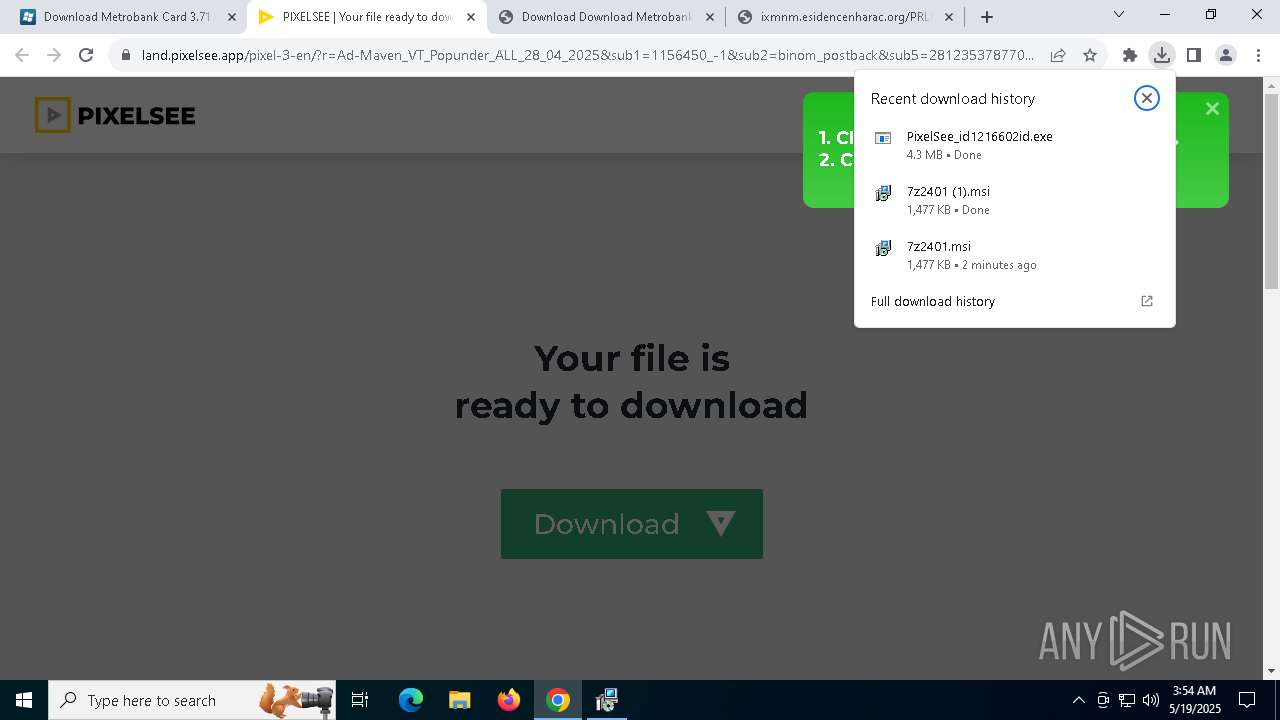Open the Windows Start menu
This screenshot has width=1280, height=720.
(x=24, y=700)
